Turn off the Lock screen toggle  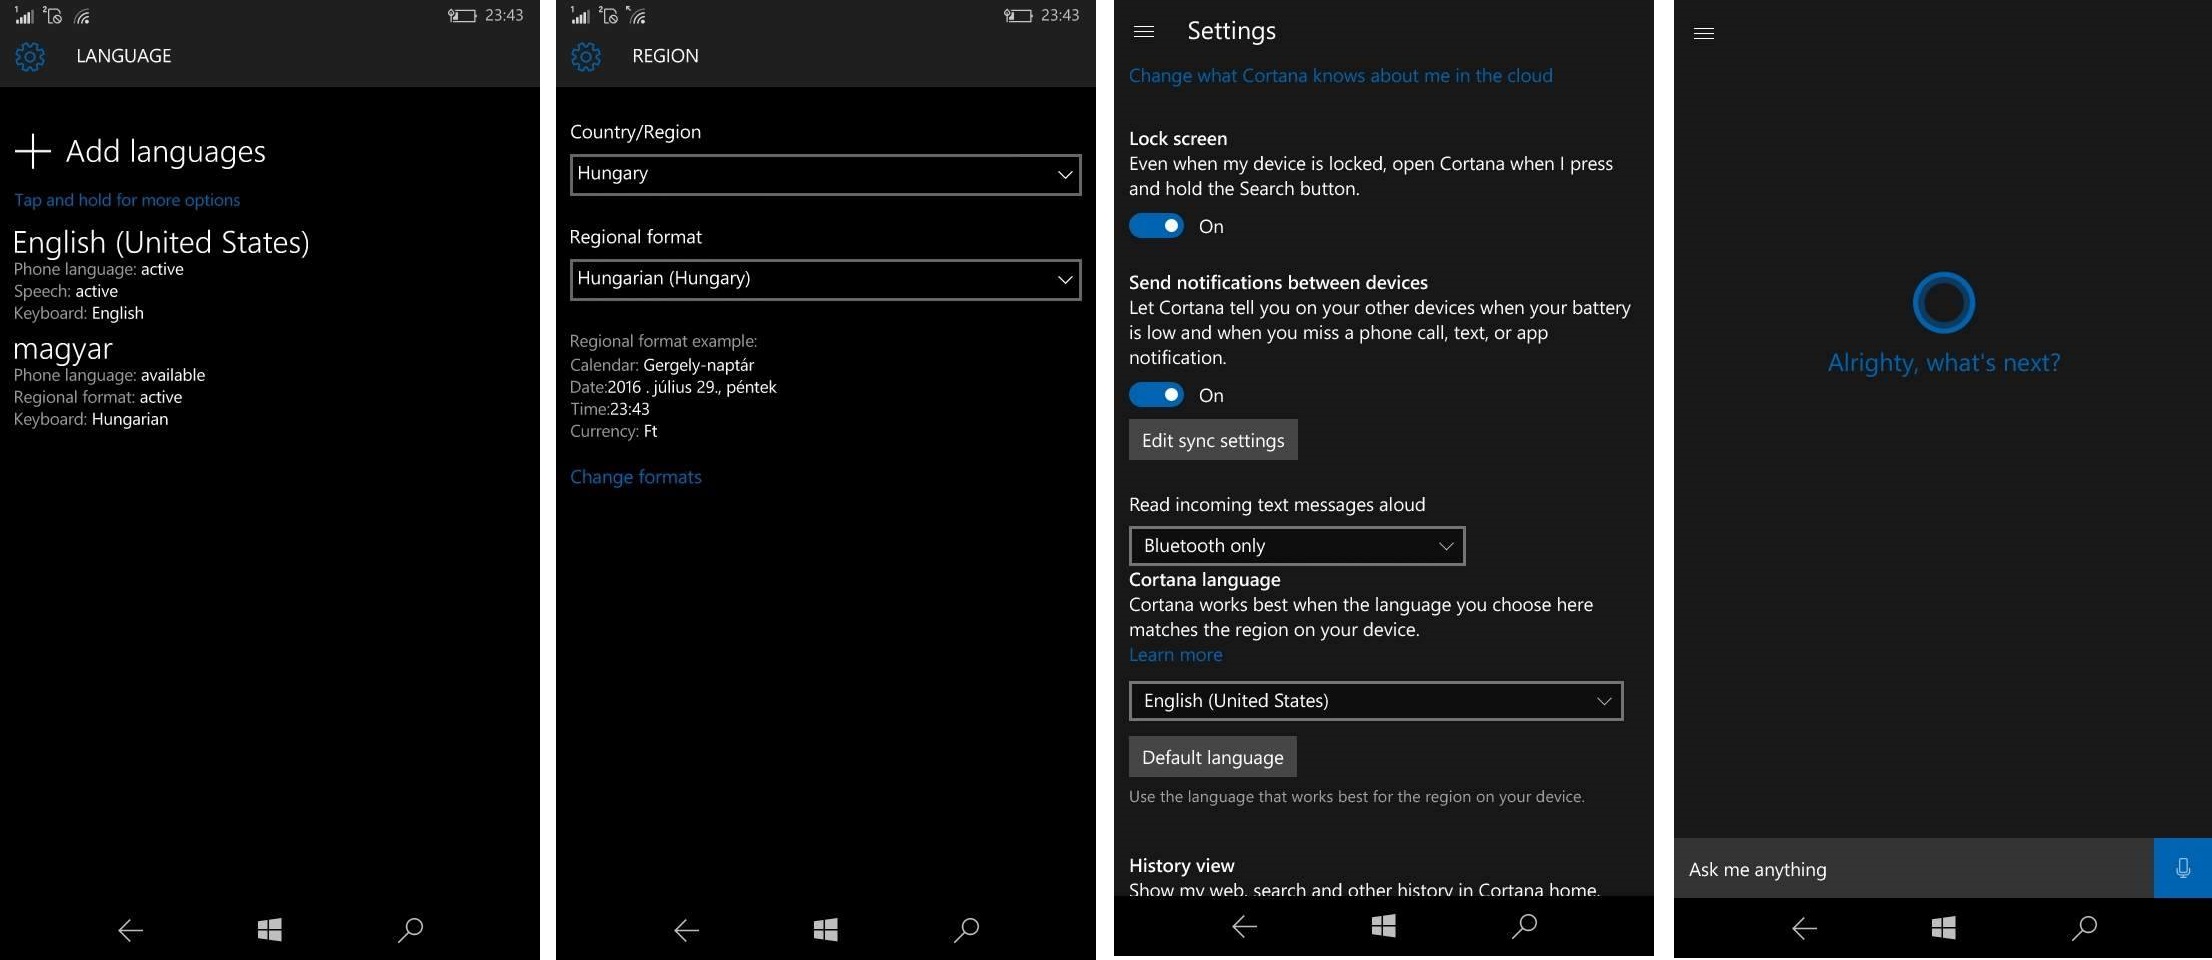click(x=1156, y=226)
